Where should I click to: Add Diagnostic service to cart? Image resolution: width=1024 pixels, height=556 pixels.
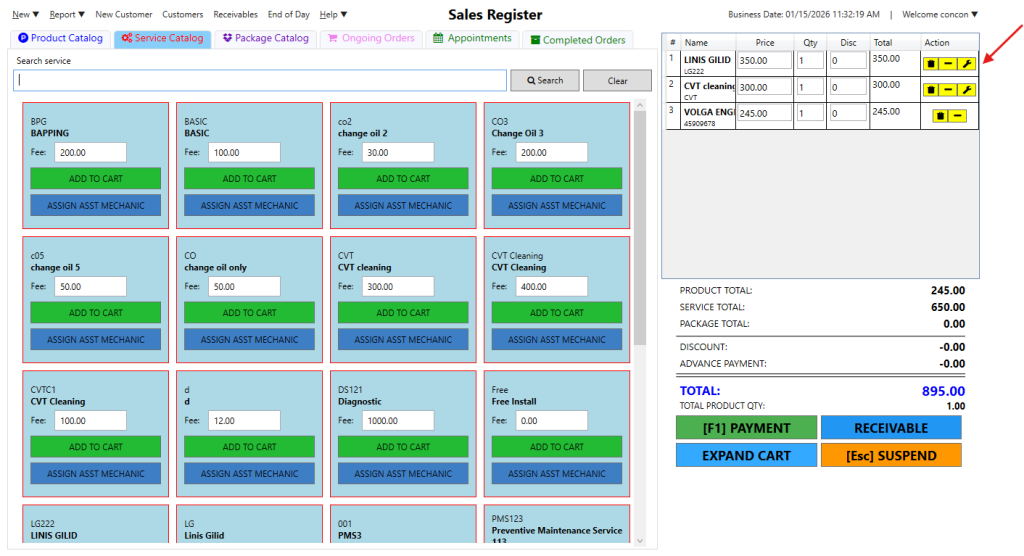pyautogui.click(x=403, y=447)
